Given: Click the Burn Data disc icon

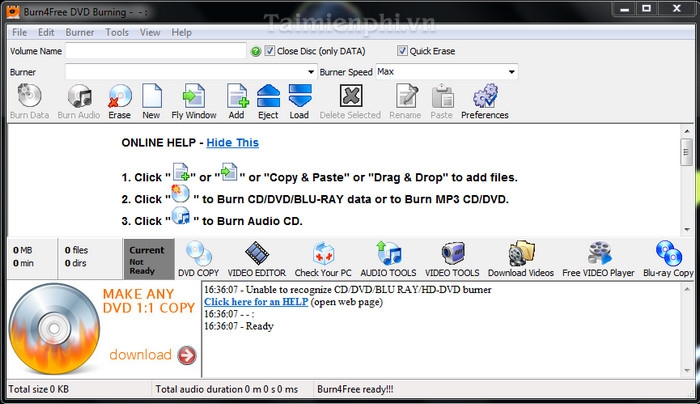Looking at the screenshot, I should [29, 96].
